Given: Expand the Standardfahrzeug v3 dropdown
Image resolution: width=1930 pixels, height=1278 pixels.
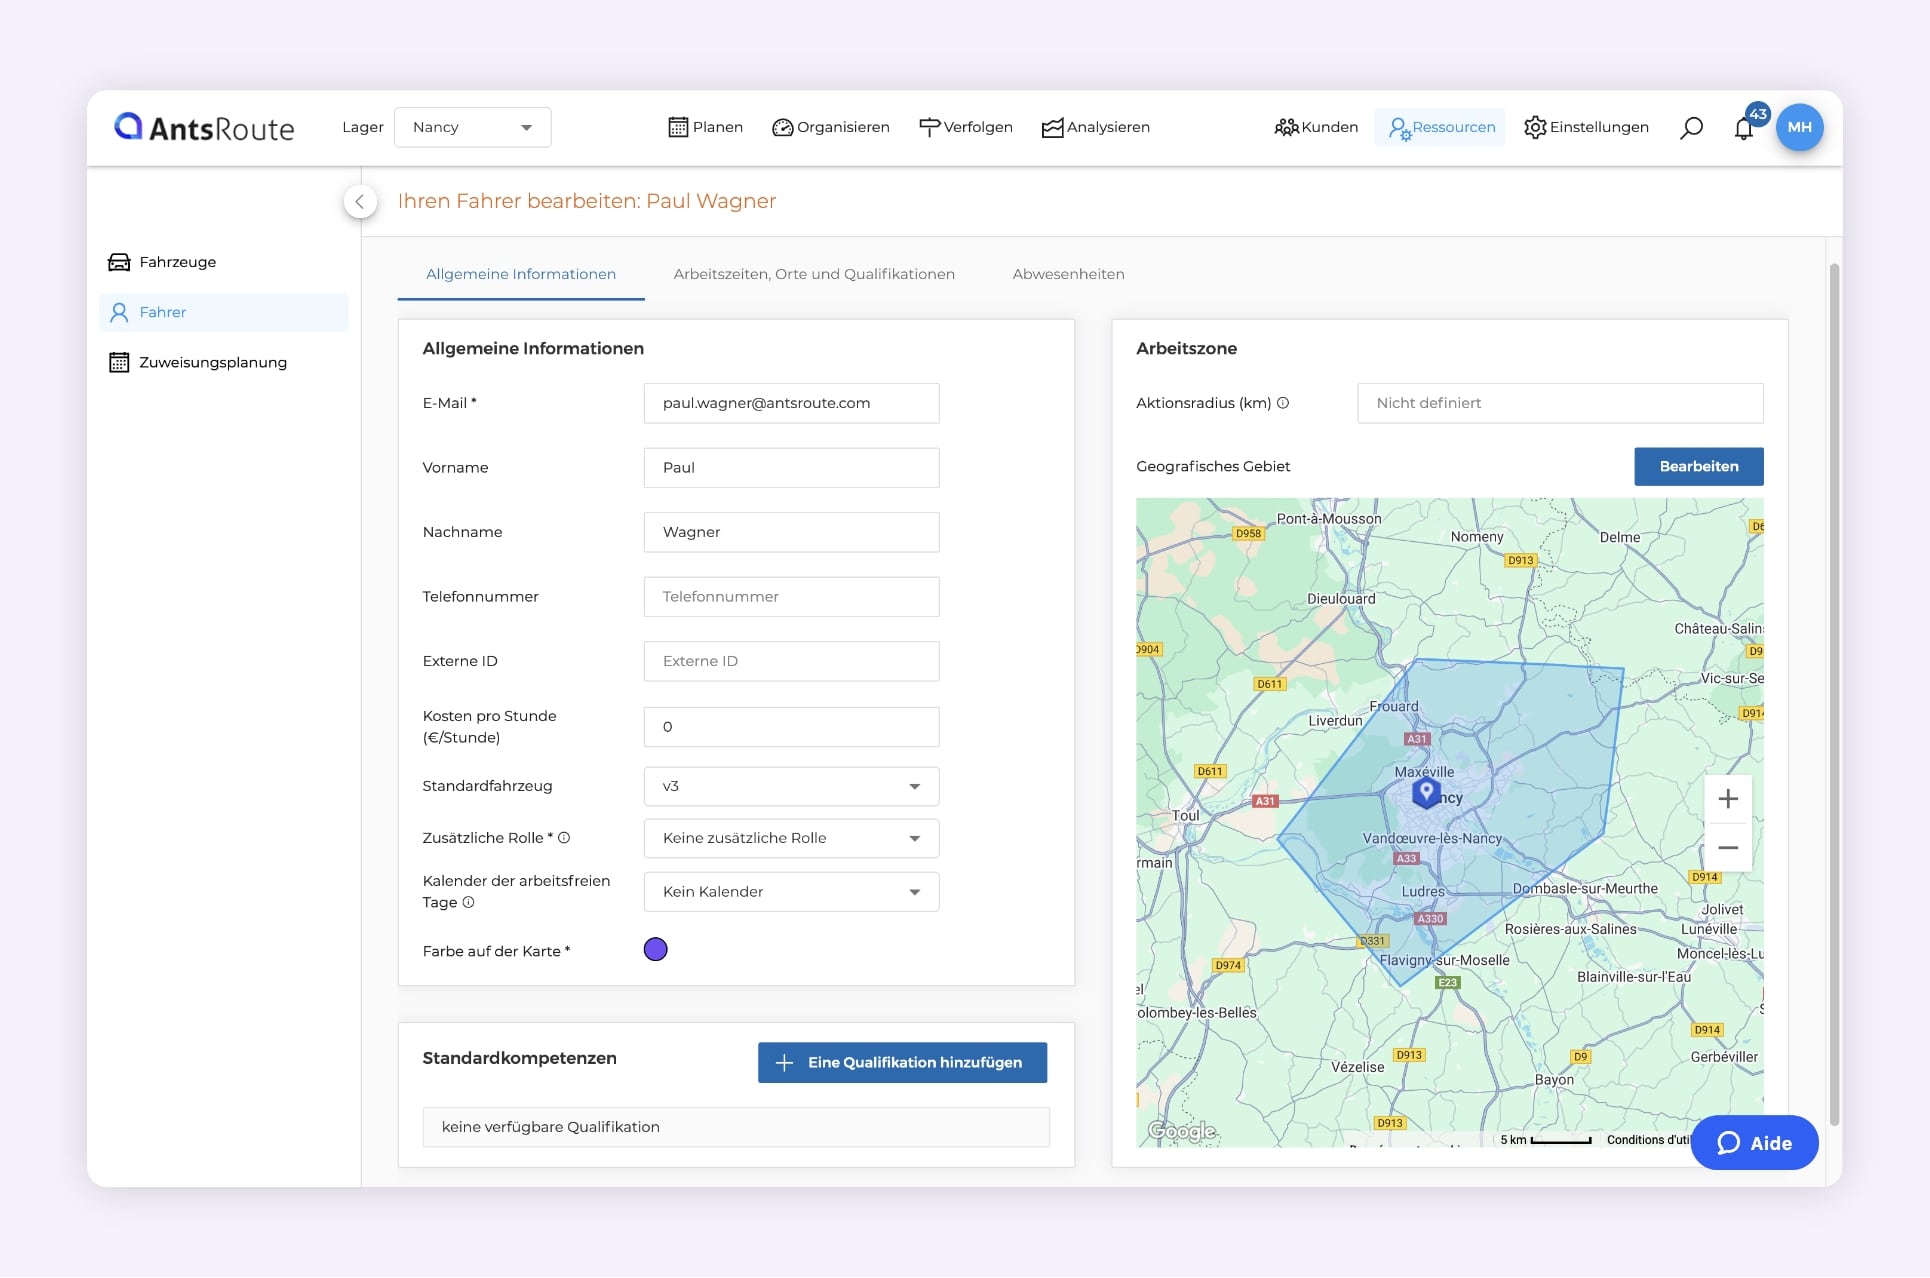Looking at the screenshot, I should click(791, 787).
